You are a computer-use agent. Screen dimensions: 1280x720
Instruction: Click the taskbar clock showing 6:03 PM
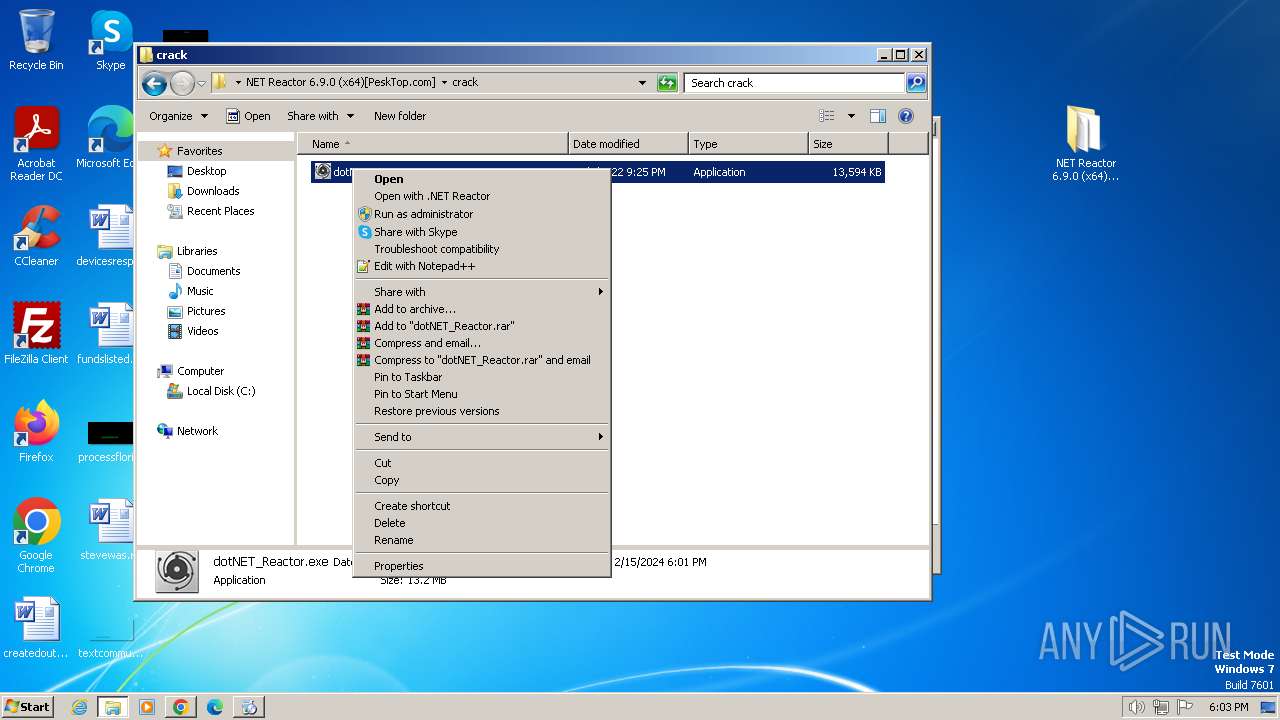tap(1228, 707)
